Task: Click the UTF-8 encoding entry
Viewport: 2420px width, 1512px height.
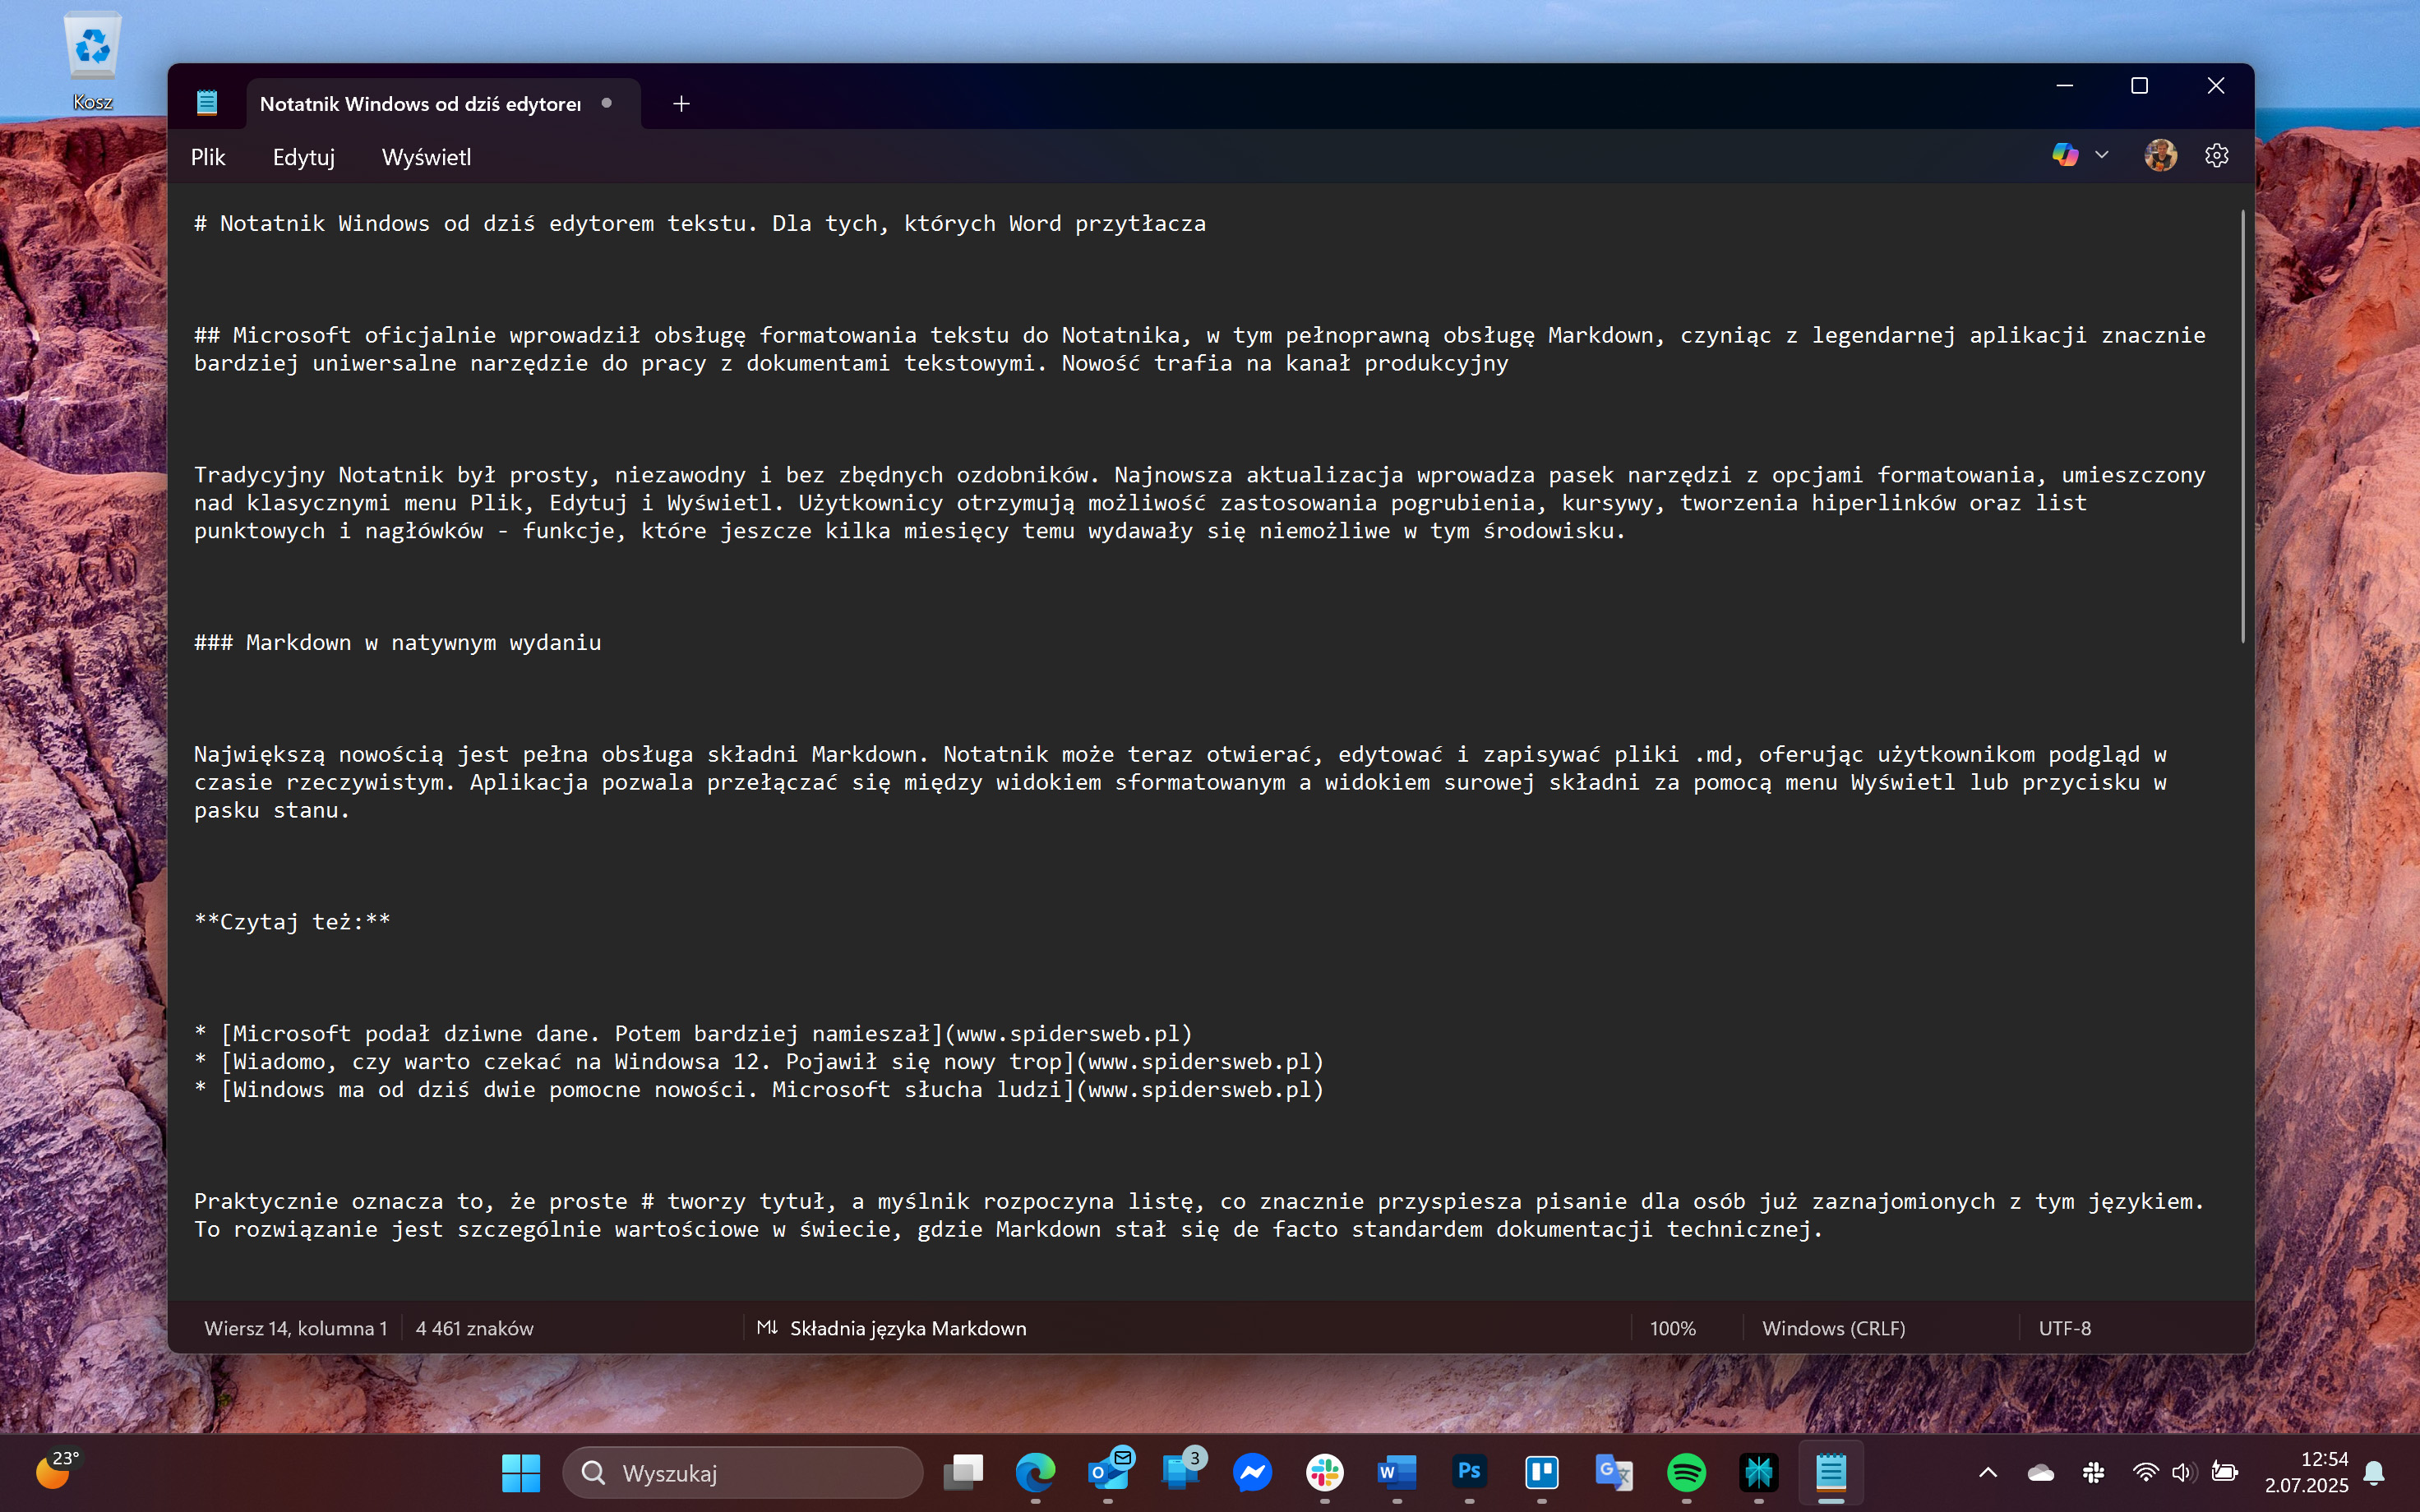Action: (x=2065, y=1328)
